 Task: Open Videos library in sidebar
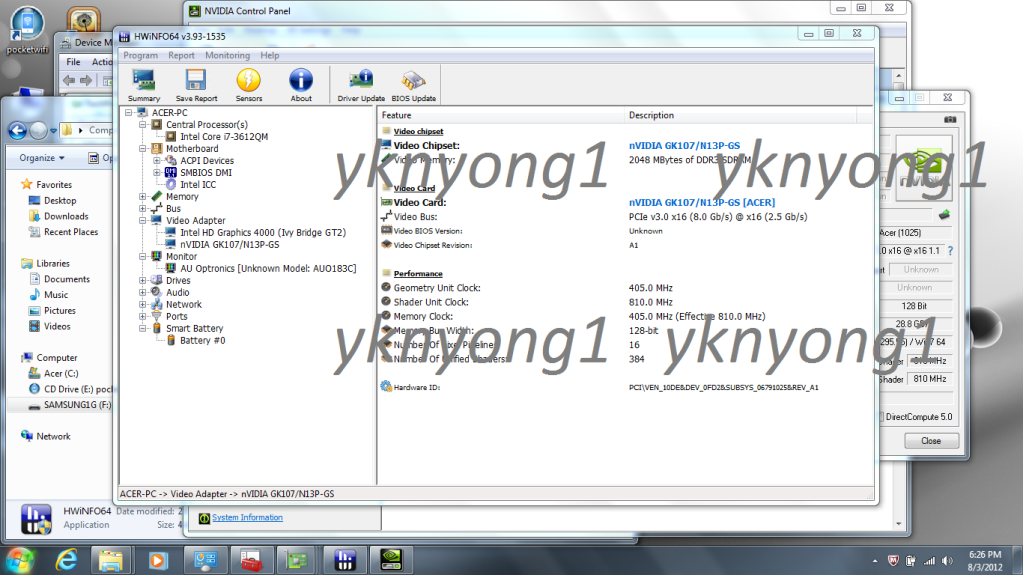coord(57,326)
